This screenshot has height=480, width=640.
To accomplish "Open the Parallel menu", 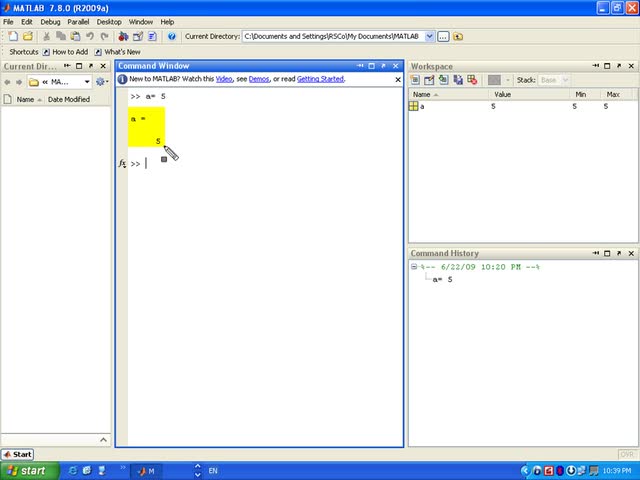I will point(78,22).
